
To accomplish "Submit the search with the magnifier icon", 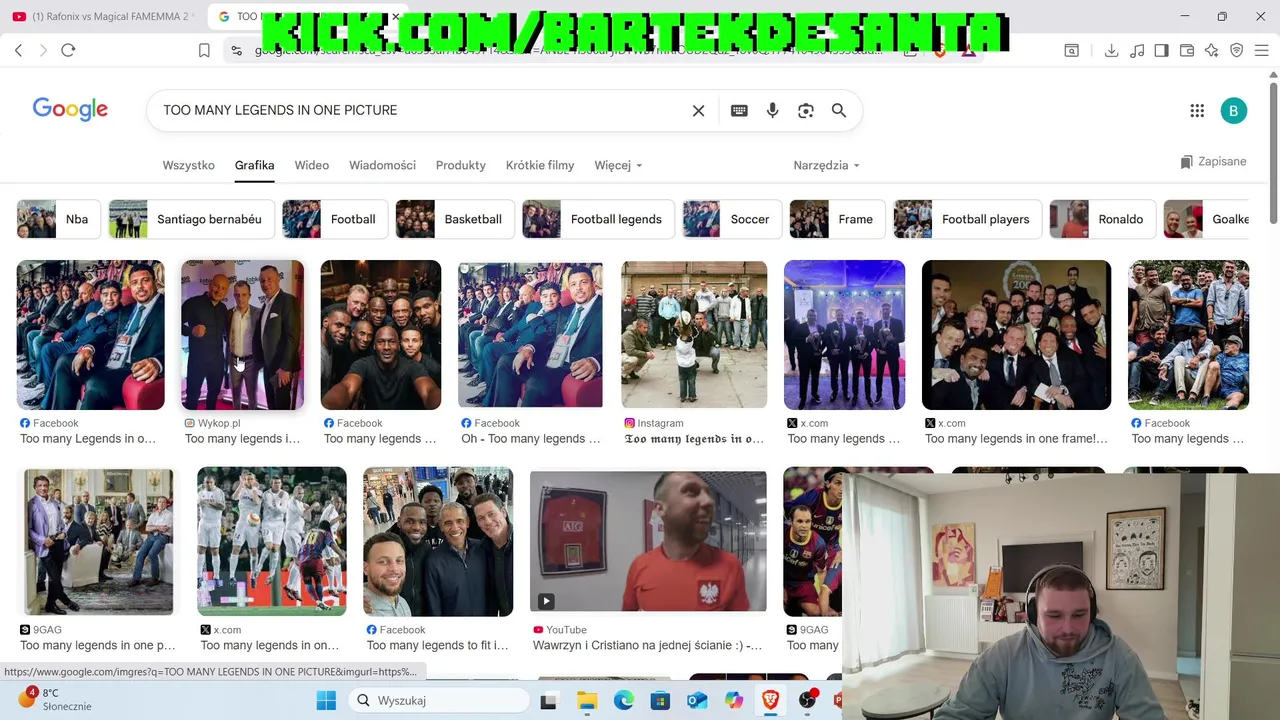I will point(839,111).
